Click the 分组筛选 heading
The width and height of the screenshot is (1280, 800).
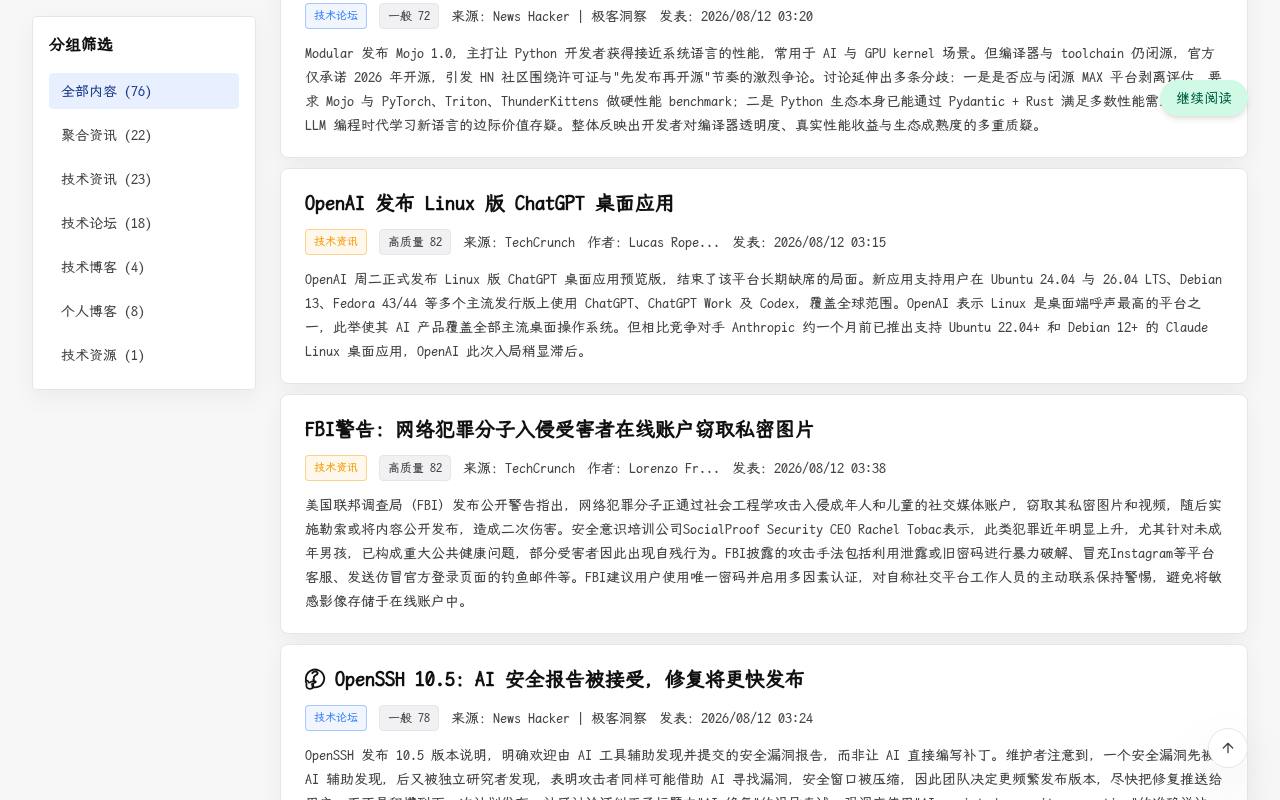point(81,44)
